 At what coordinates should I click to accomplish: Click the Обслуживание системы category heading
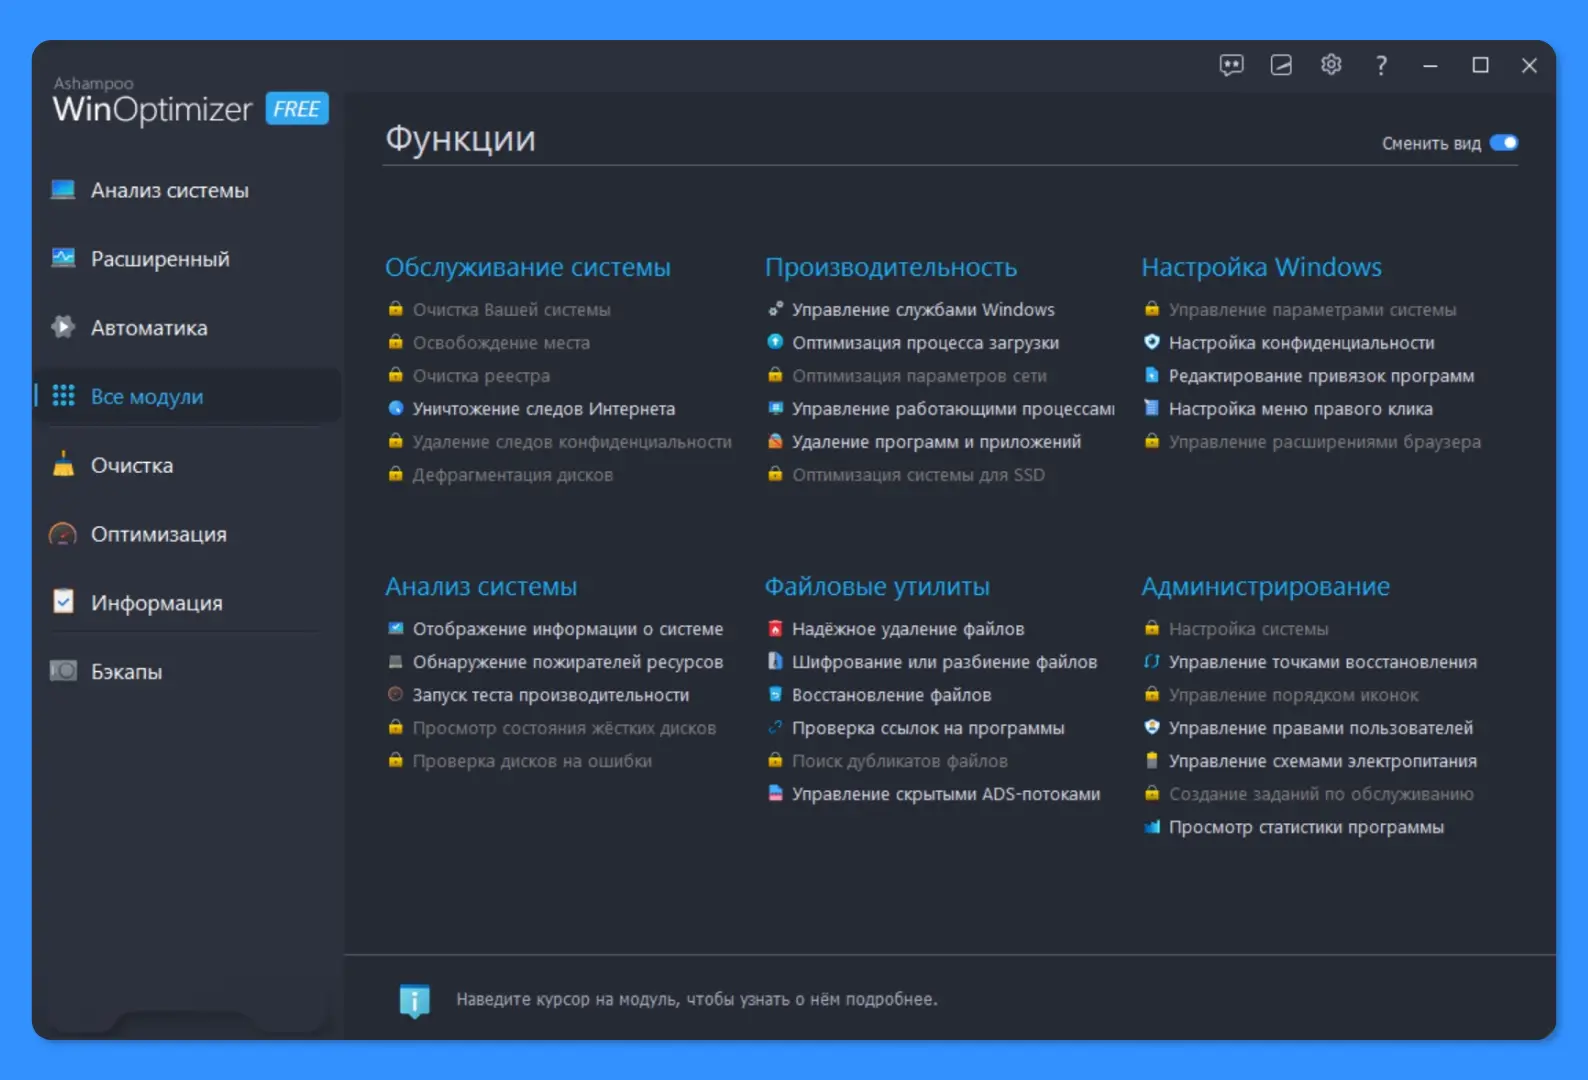tap(528, 267)
